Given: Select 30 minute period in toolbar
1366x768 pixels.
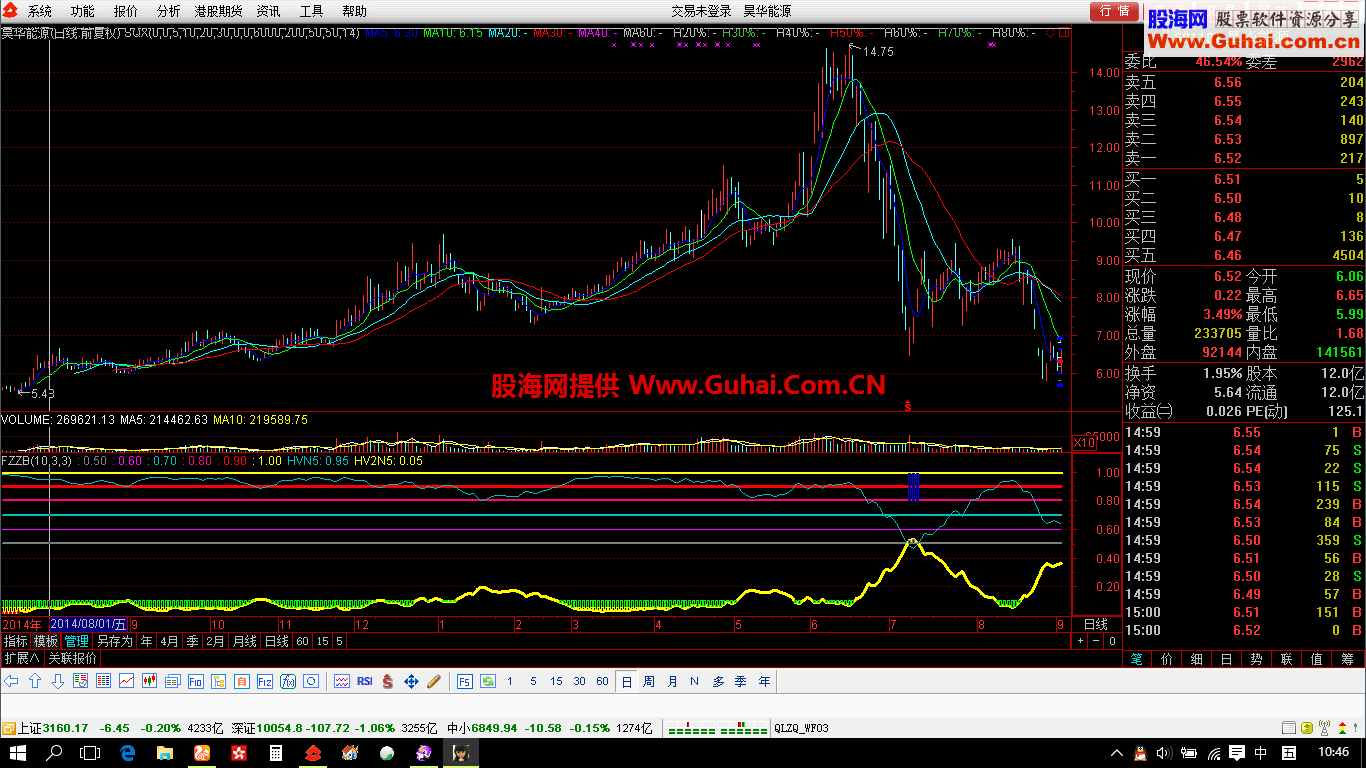Looking at the screenshot, I should (579, 681).
